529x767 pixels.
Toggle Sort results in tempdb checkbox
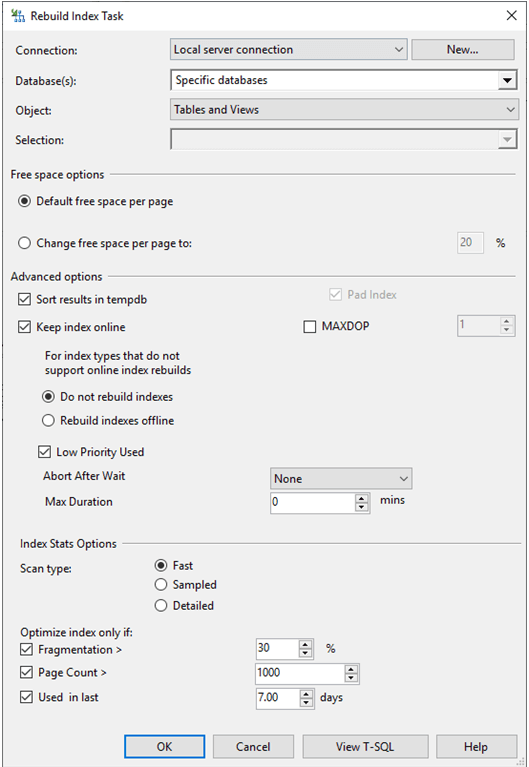coord(24,299)
